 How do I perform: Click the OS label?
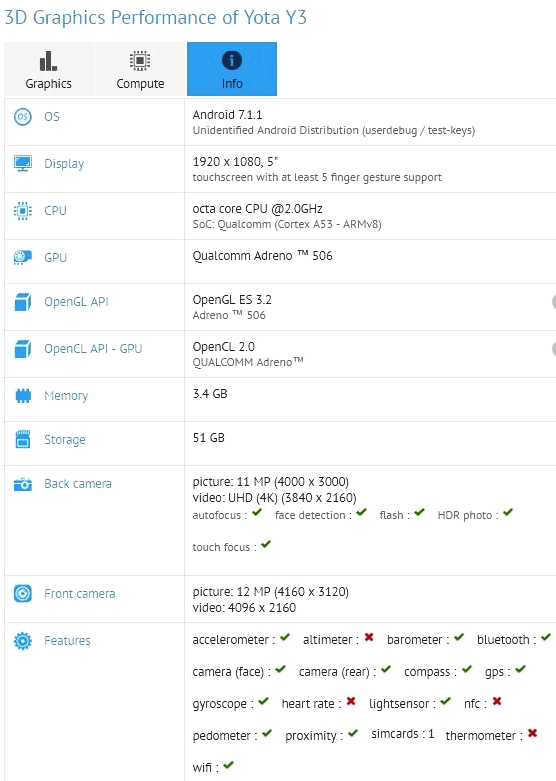(52, 117)
